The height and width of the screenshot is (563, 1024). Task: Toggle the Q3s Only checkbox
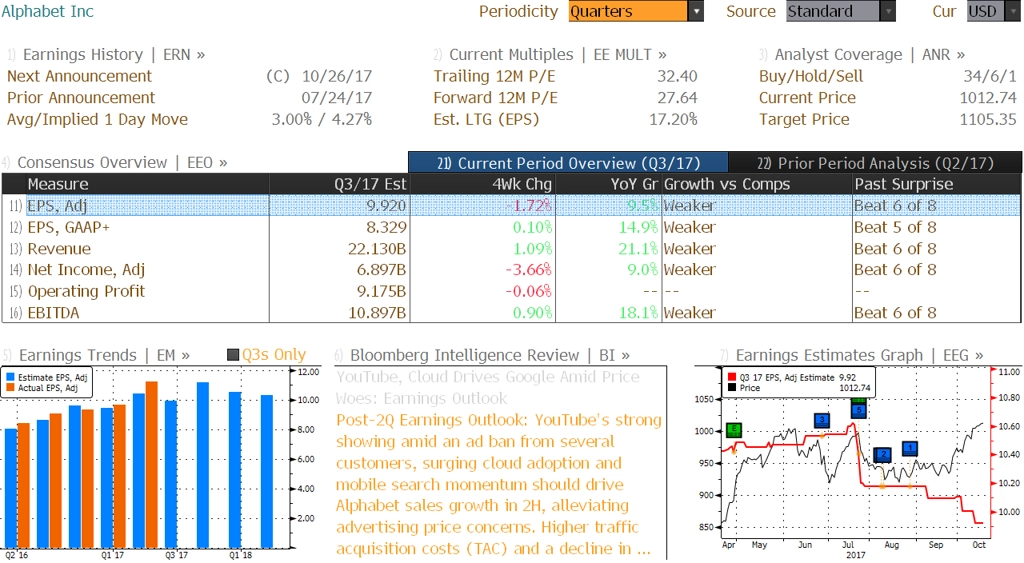(x=233, y=355)
